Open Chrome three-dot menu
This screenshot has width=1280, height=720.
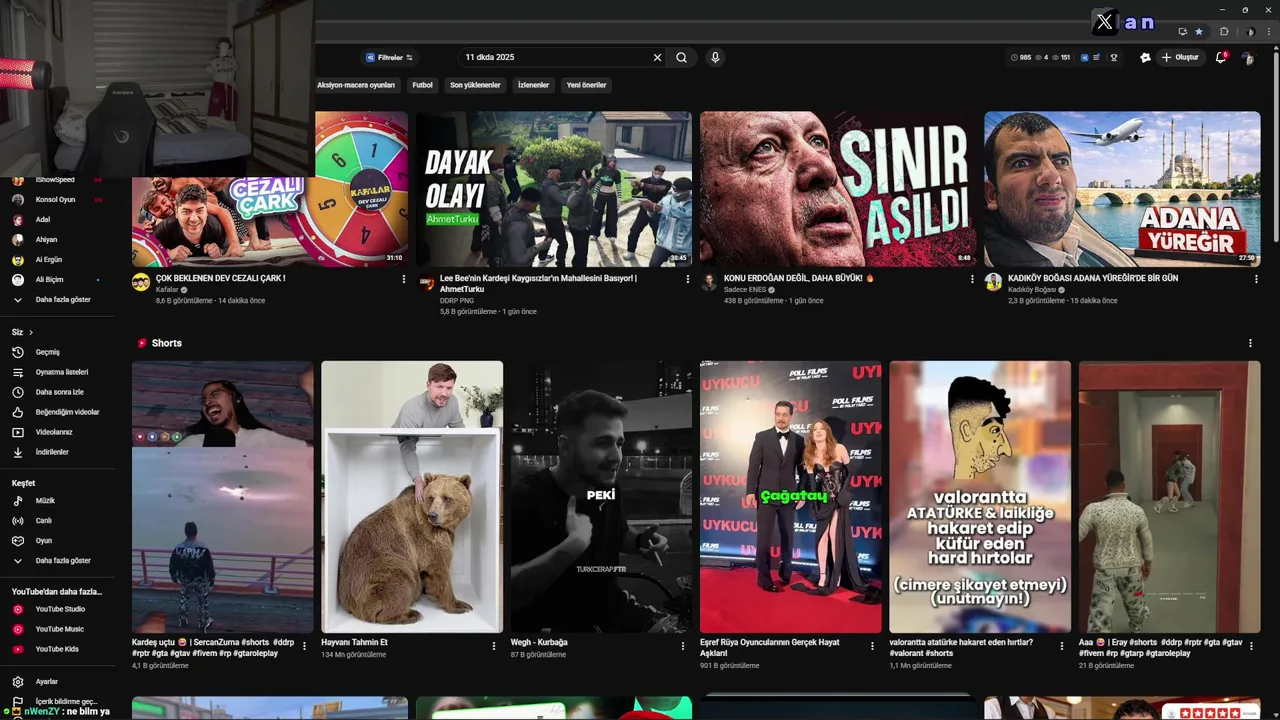coord(1268,31)
